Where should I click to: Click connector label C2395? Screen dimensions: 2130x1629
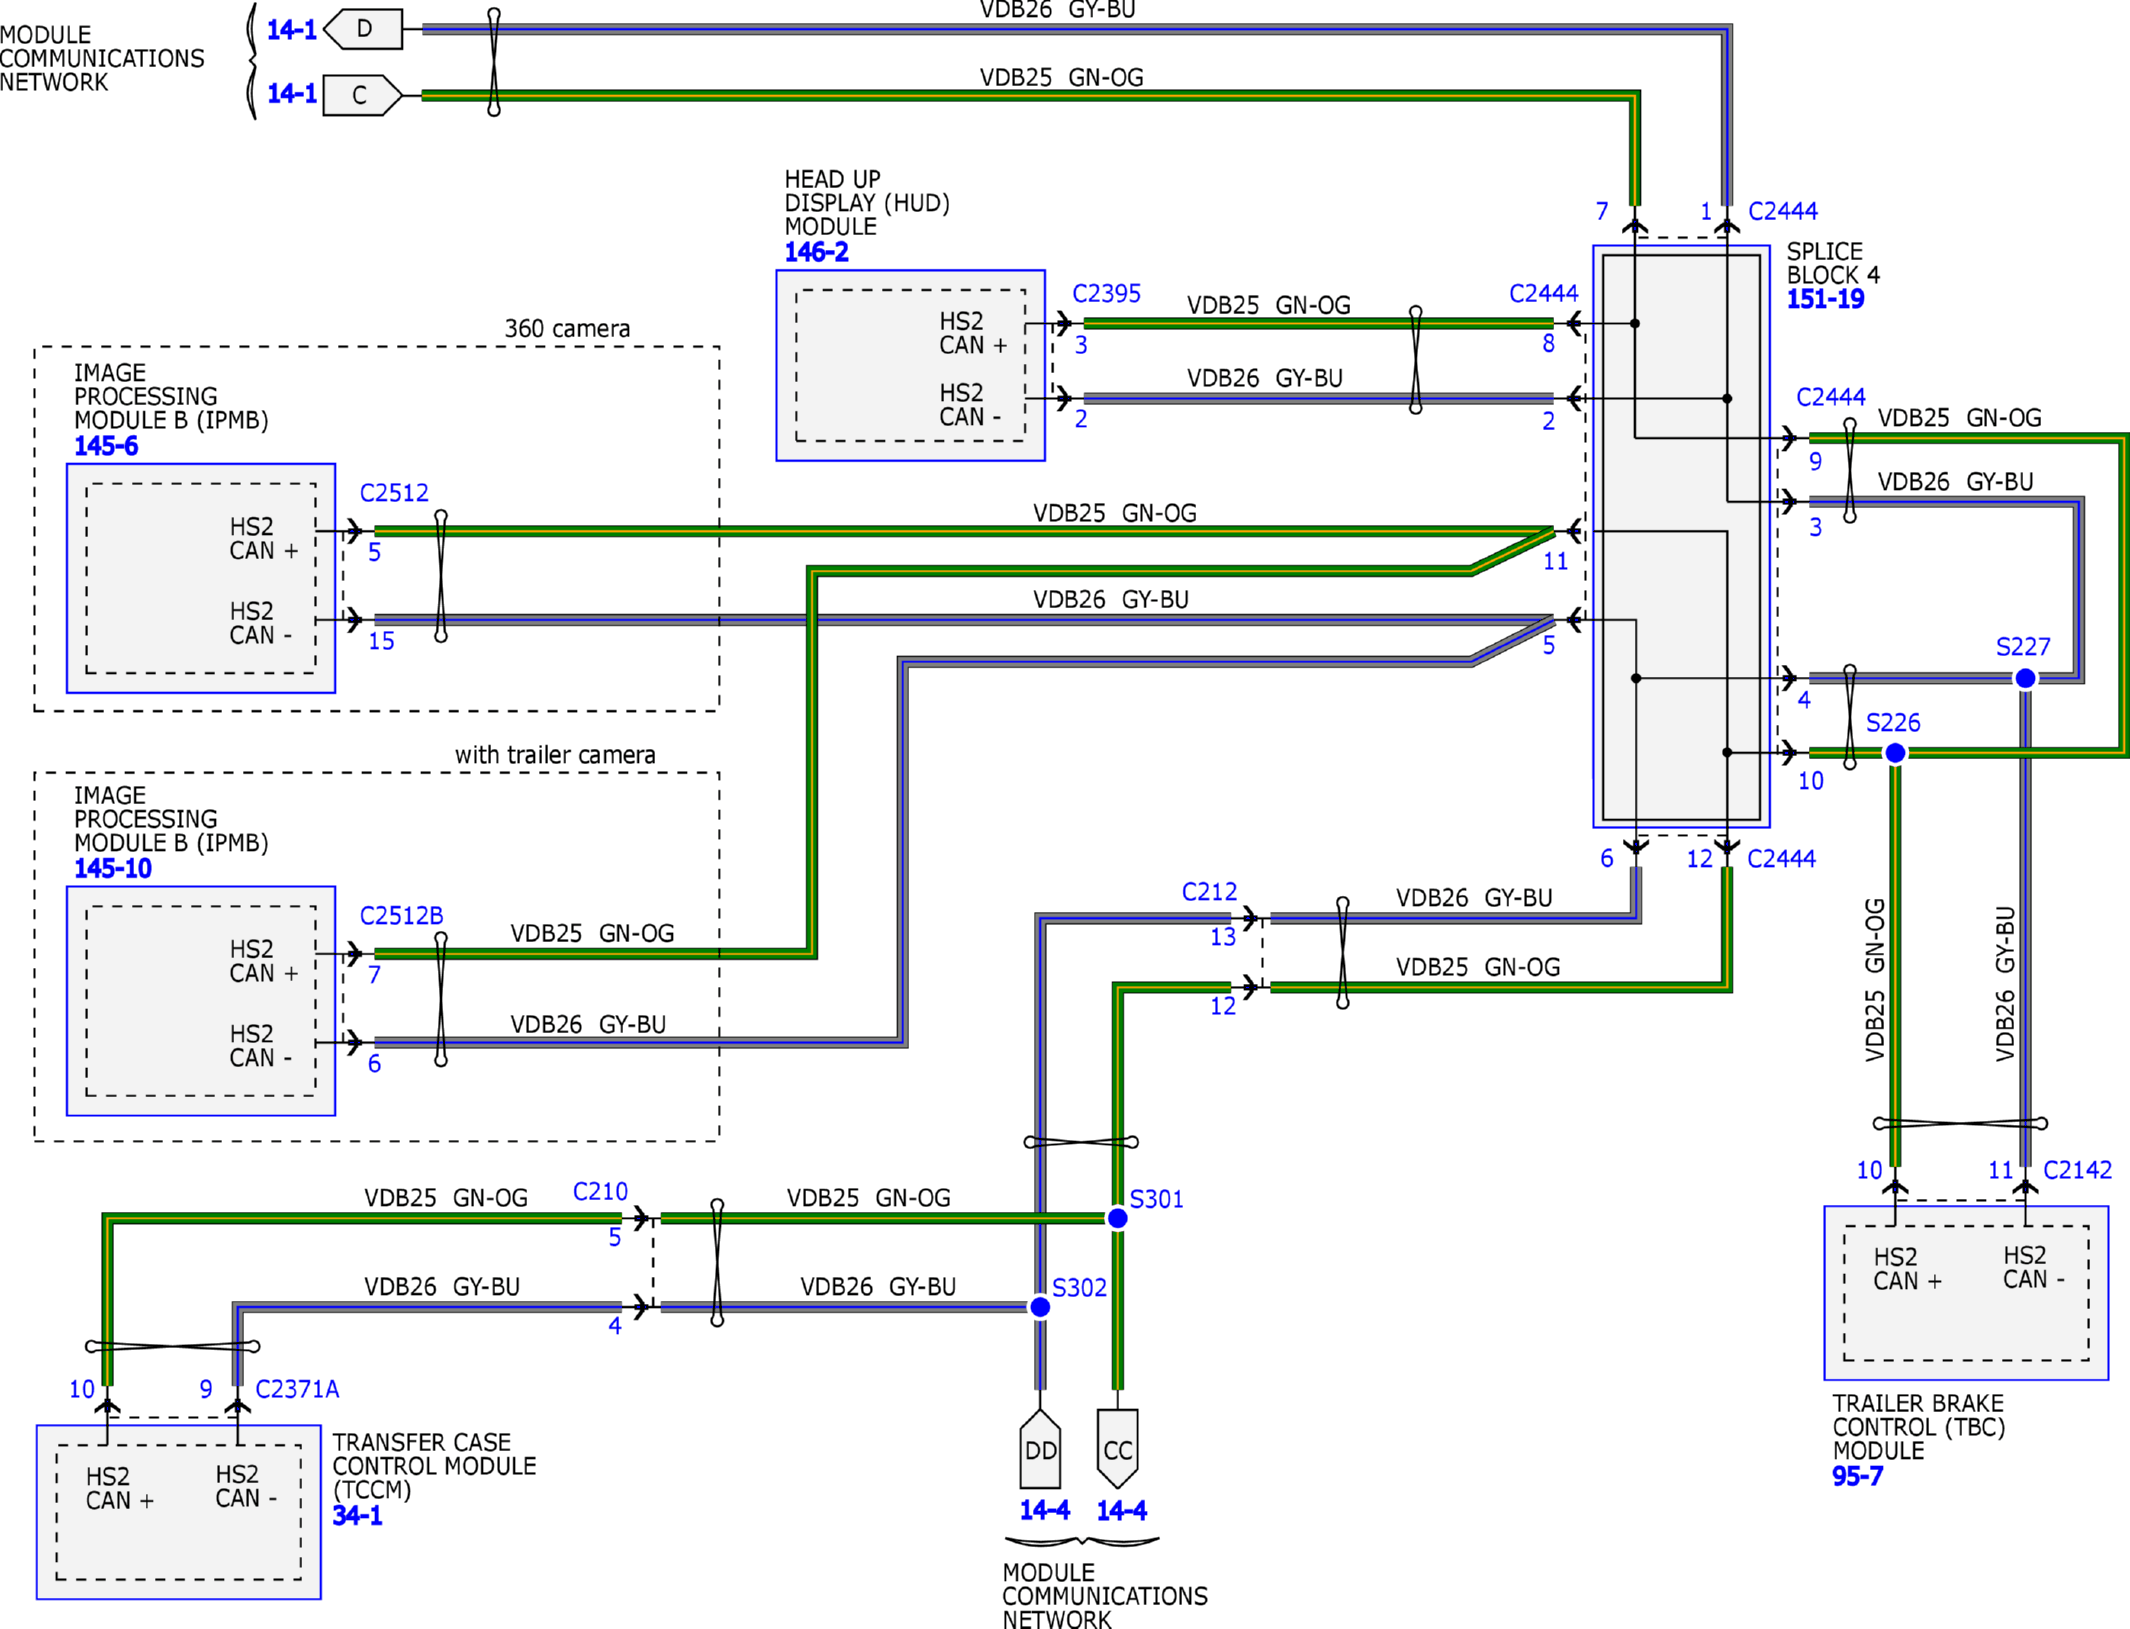(x=1106, y=293)
